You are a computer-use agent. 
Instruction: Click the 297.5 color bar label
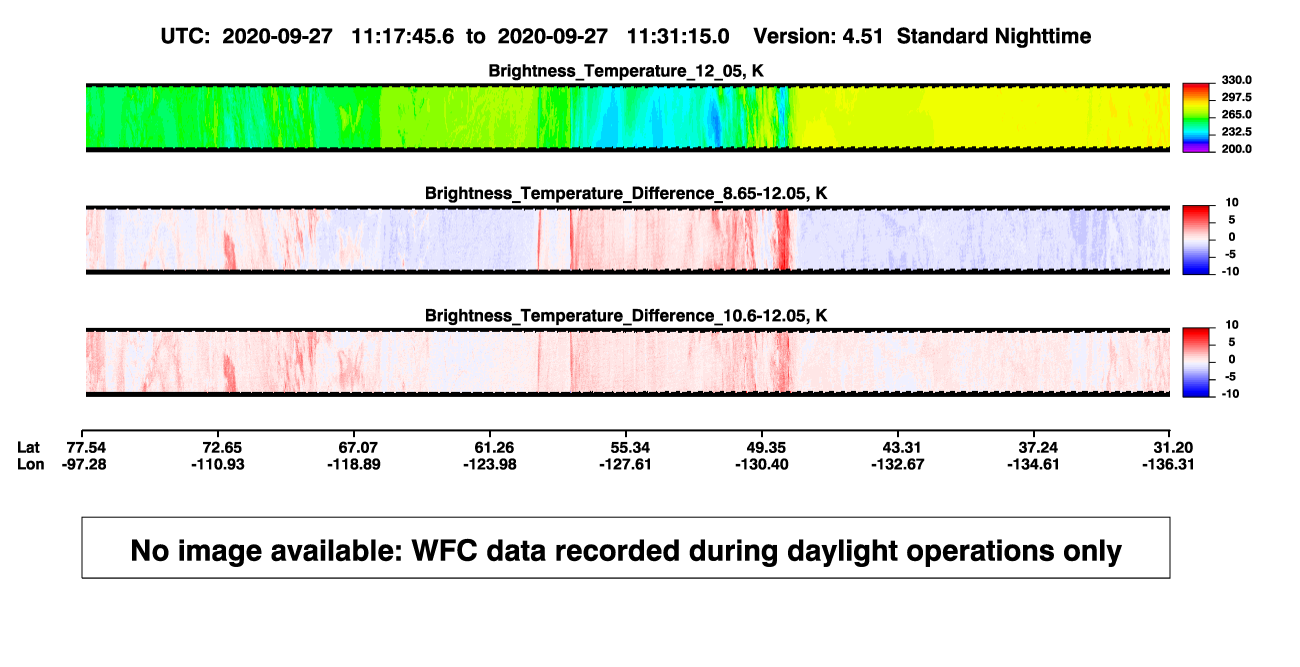(1238, 97)
